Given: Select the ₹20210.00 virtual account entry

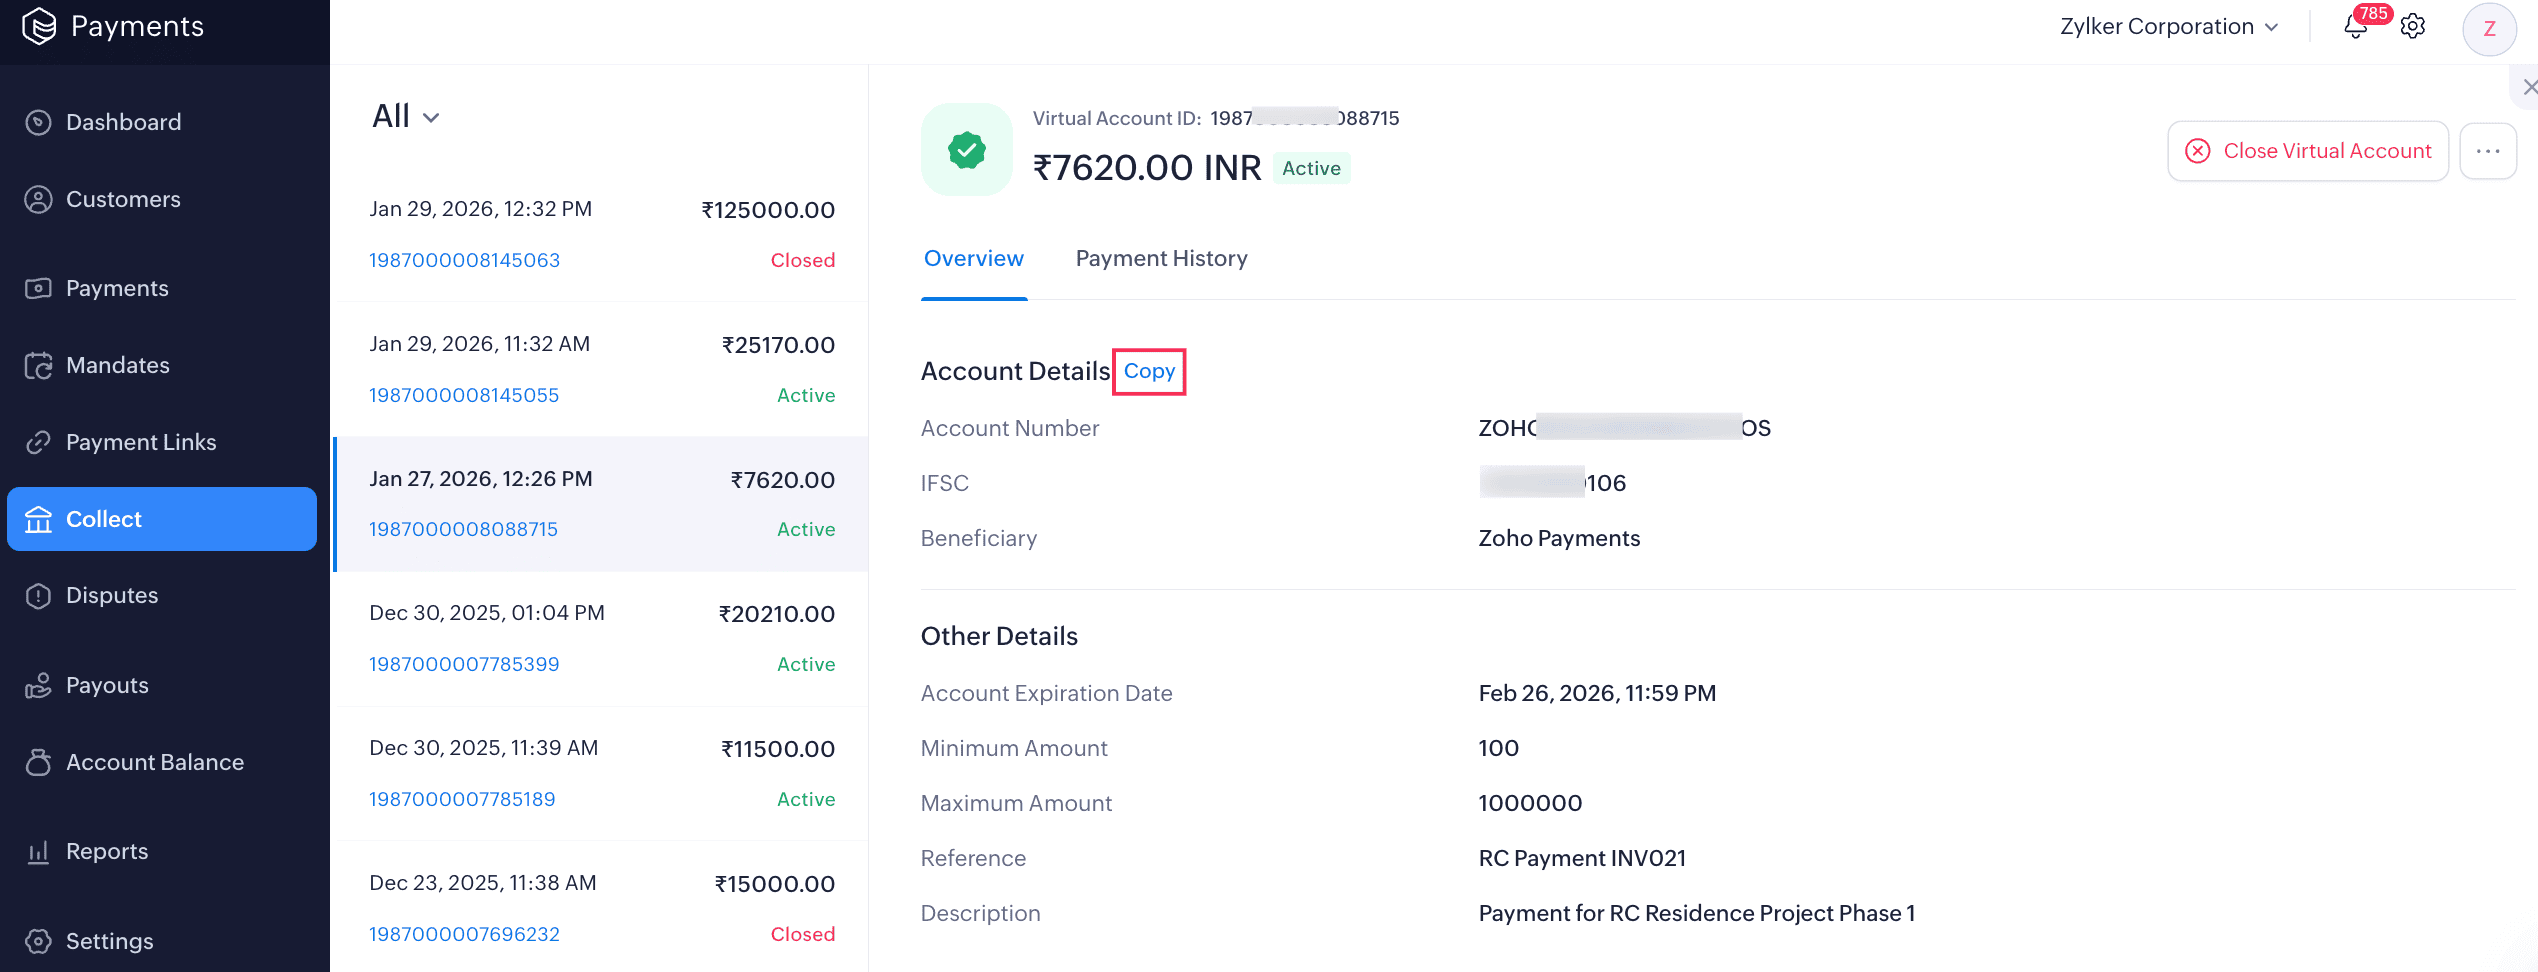Looking at the screenshot, I should pyautogui.click(x=601, y=638).
